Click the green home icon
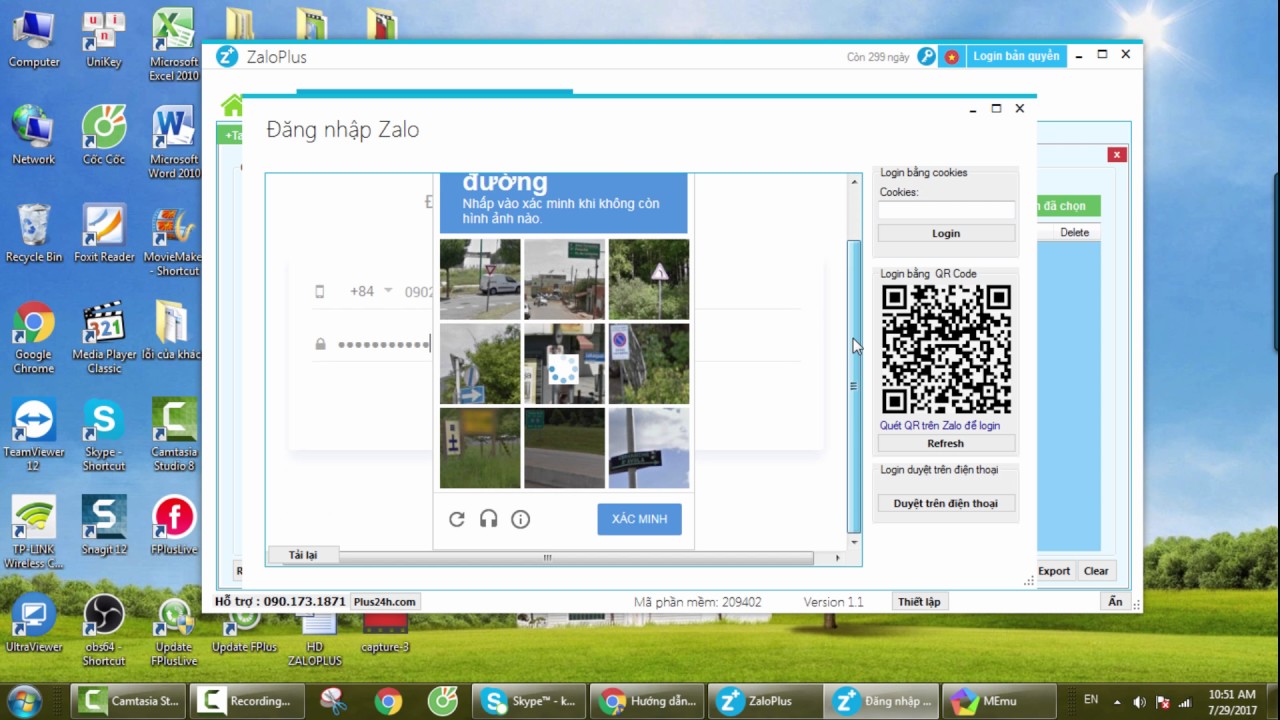The image size is (1280, 720). tap(232, 106)
